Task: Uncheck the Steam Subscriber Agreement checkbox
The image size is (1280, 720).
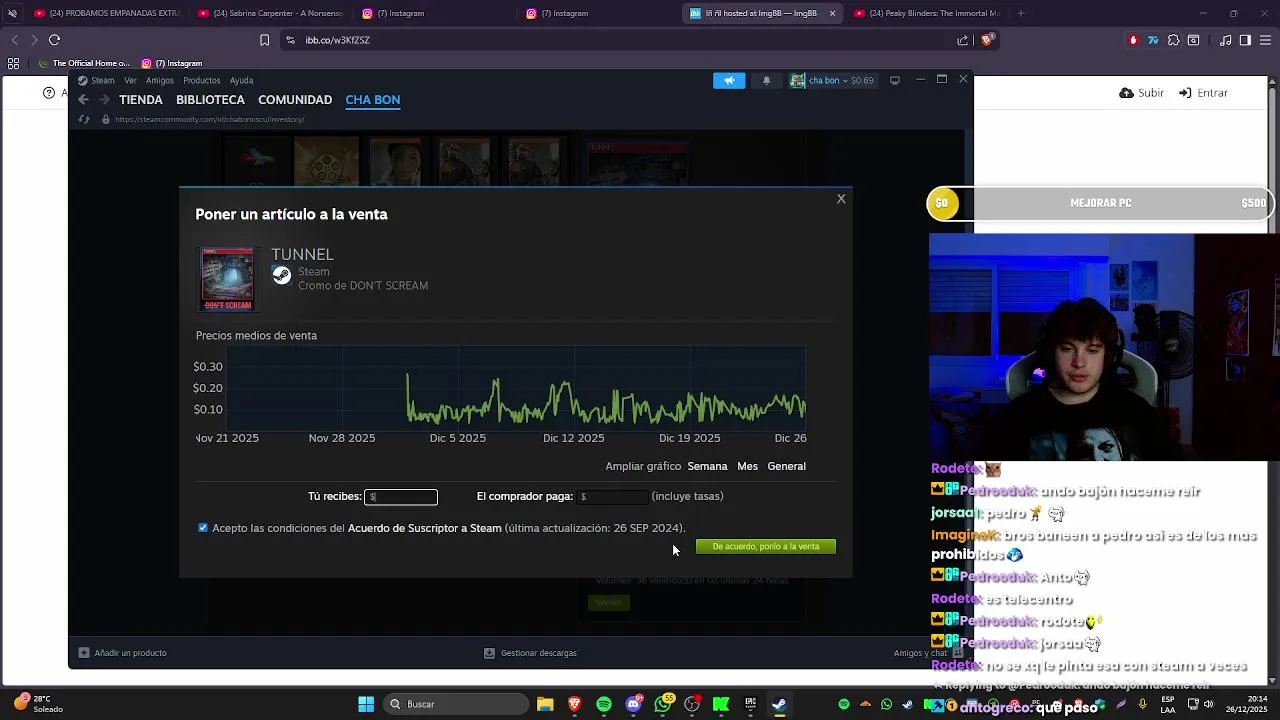Action: pyautogui.click(x=203, y=528)
